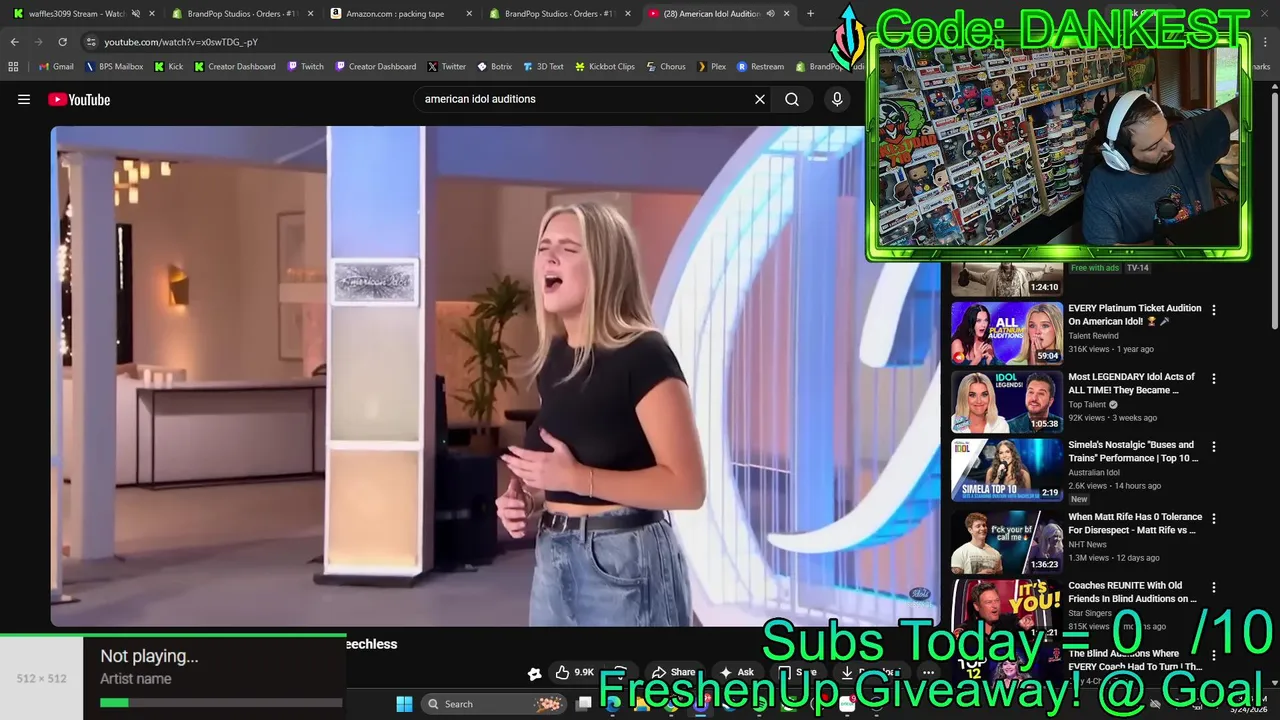Image resolution: width=1280 pixels, height=720 pixels.
Task: Clear the YouTube search box text
Action: coord(760,99)
